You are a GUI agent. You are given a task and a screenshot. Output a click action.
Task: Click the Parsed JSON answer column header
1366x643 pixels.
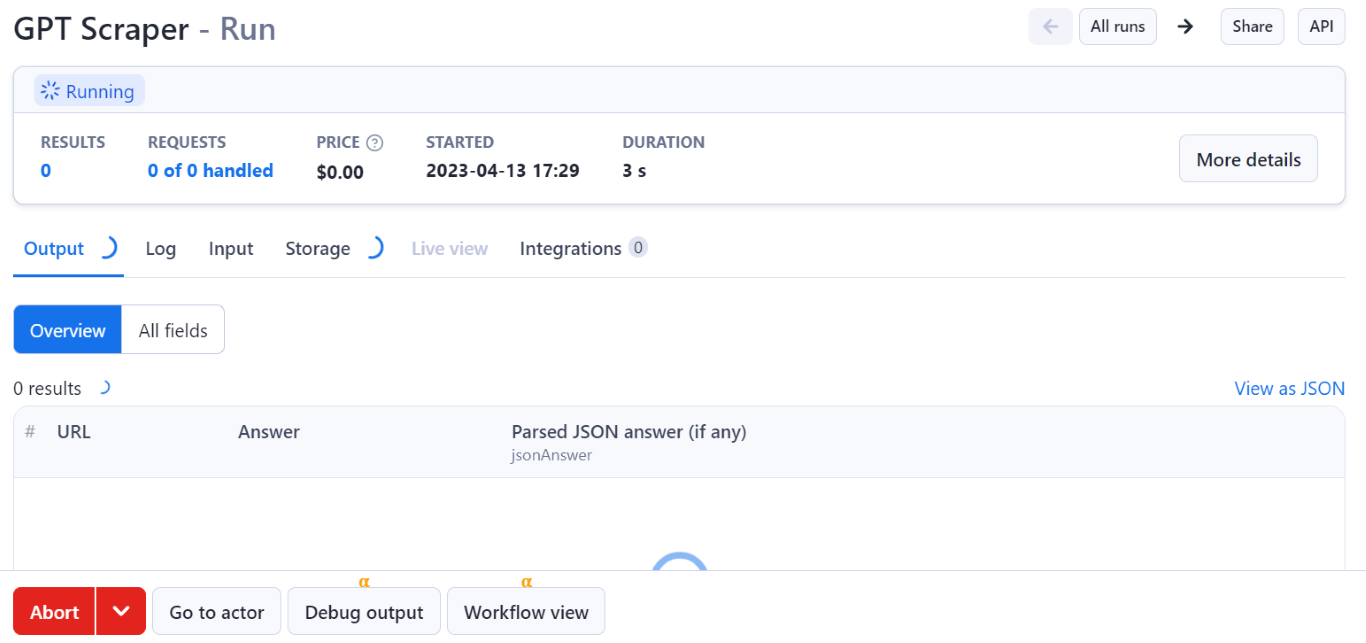[x=629, y=432]
